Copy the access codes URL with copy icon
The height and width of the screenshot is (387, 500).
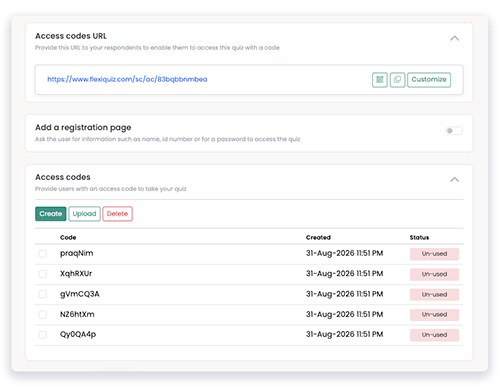tap(397, 80)
